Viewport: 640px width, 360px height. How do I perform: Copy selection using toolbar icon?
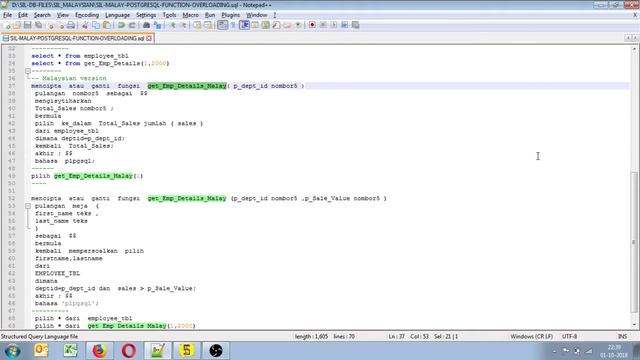(x=96, y=25)
